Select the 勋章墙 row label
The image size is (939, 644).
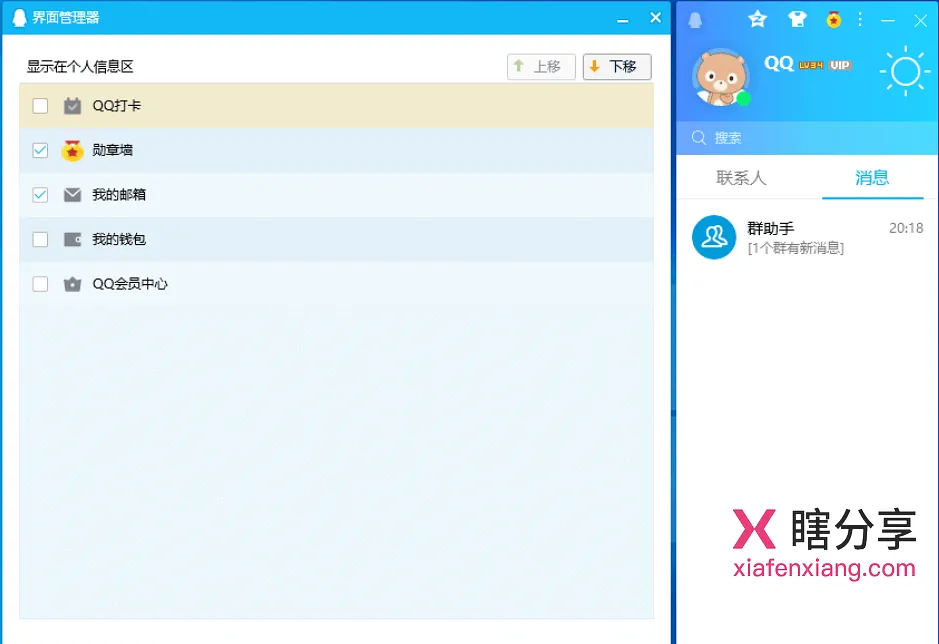click(113, 150)
